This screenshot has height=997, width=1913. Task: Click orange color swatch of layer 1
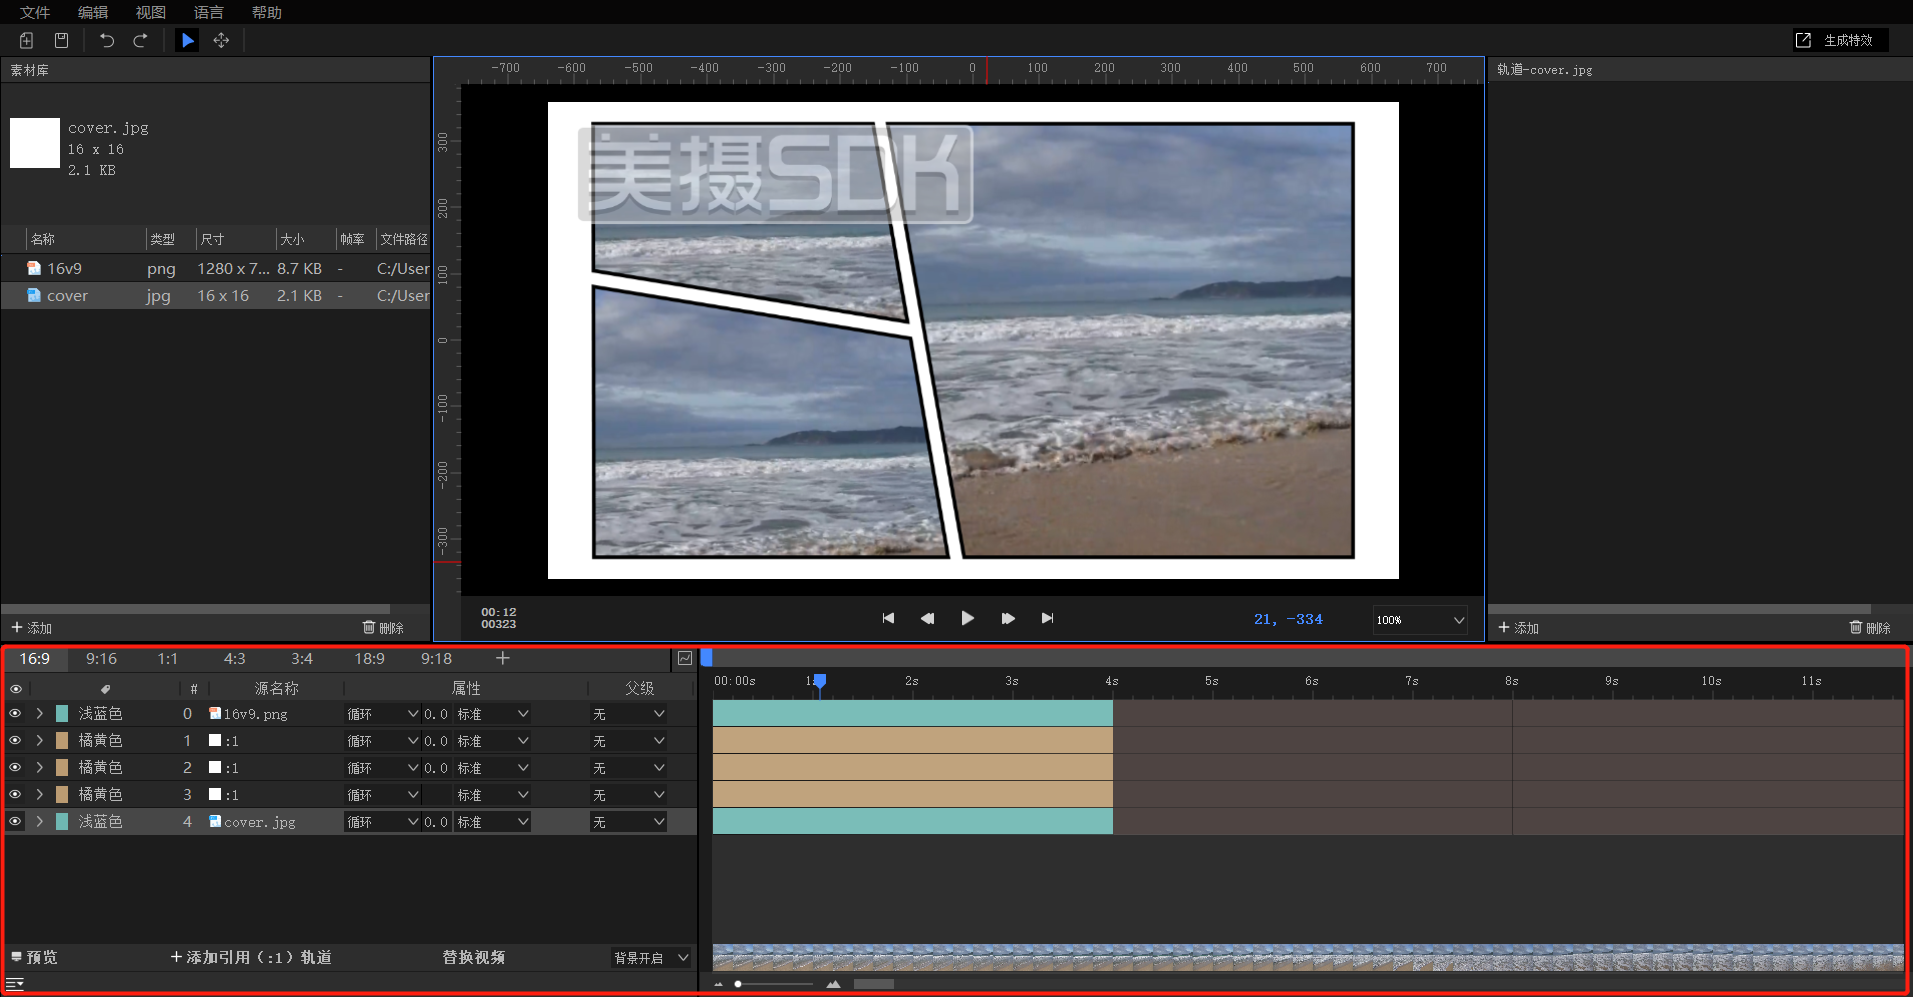click(62, 740)
